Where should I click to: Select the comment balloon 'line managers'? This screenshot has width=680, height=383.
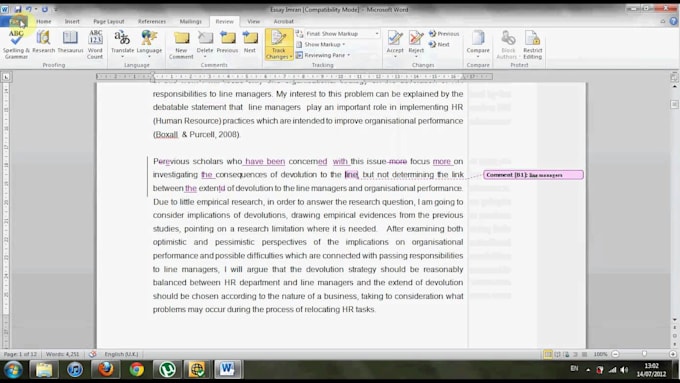533,175
